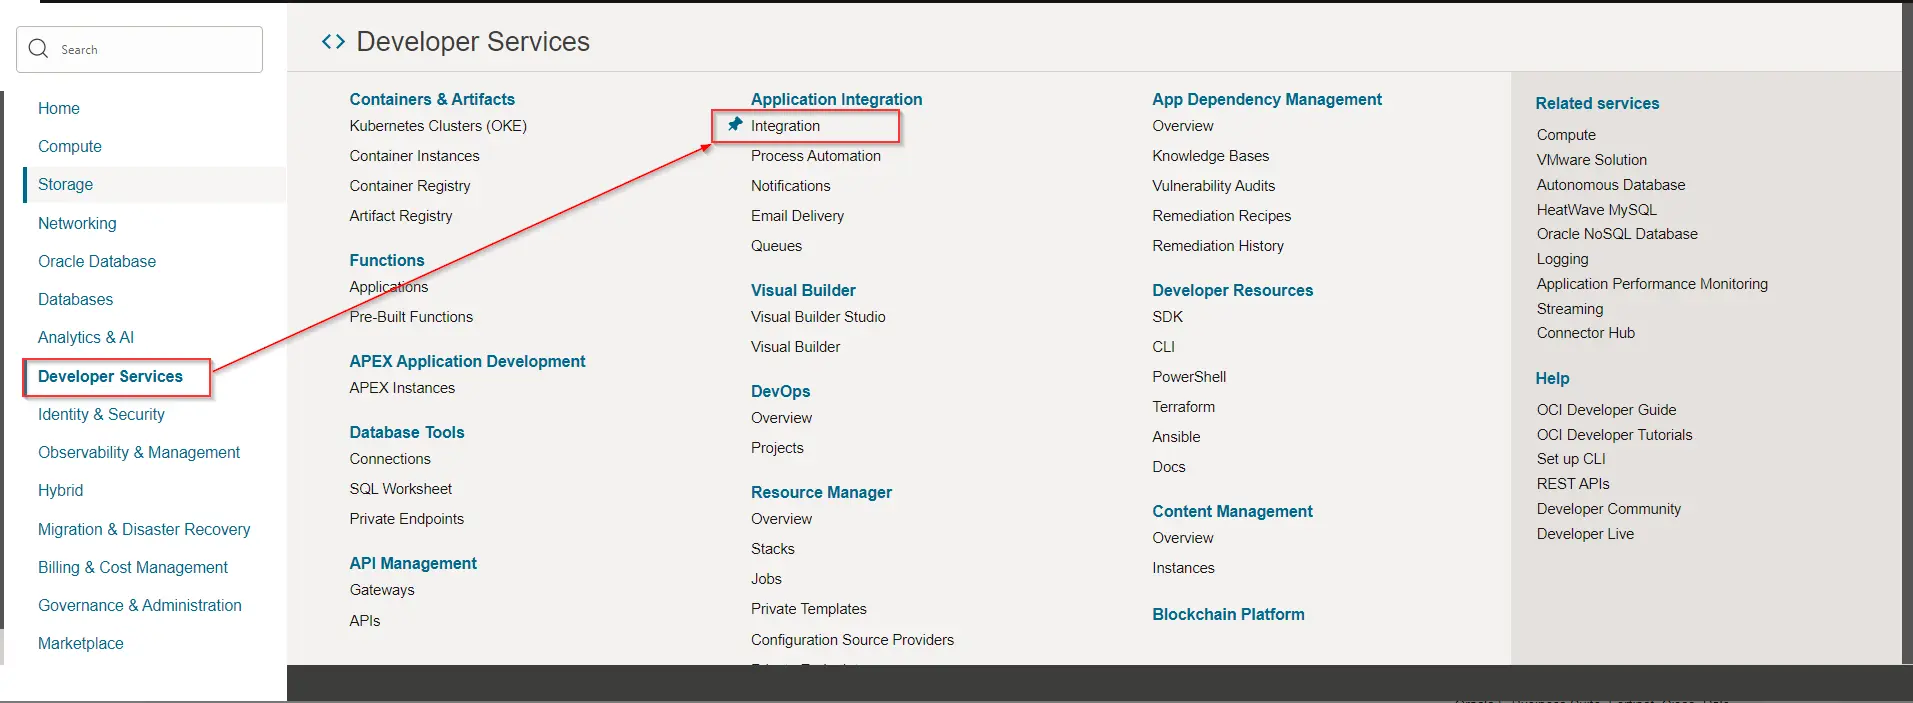Screen dimensions: 1913x703
Task: Open the Blockchain Platform heading link
Action: pos(1228,615)
